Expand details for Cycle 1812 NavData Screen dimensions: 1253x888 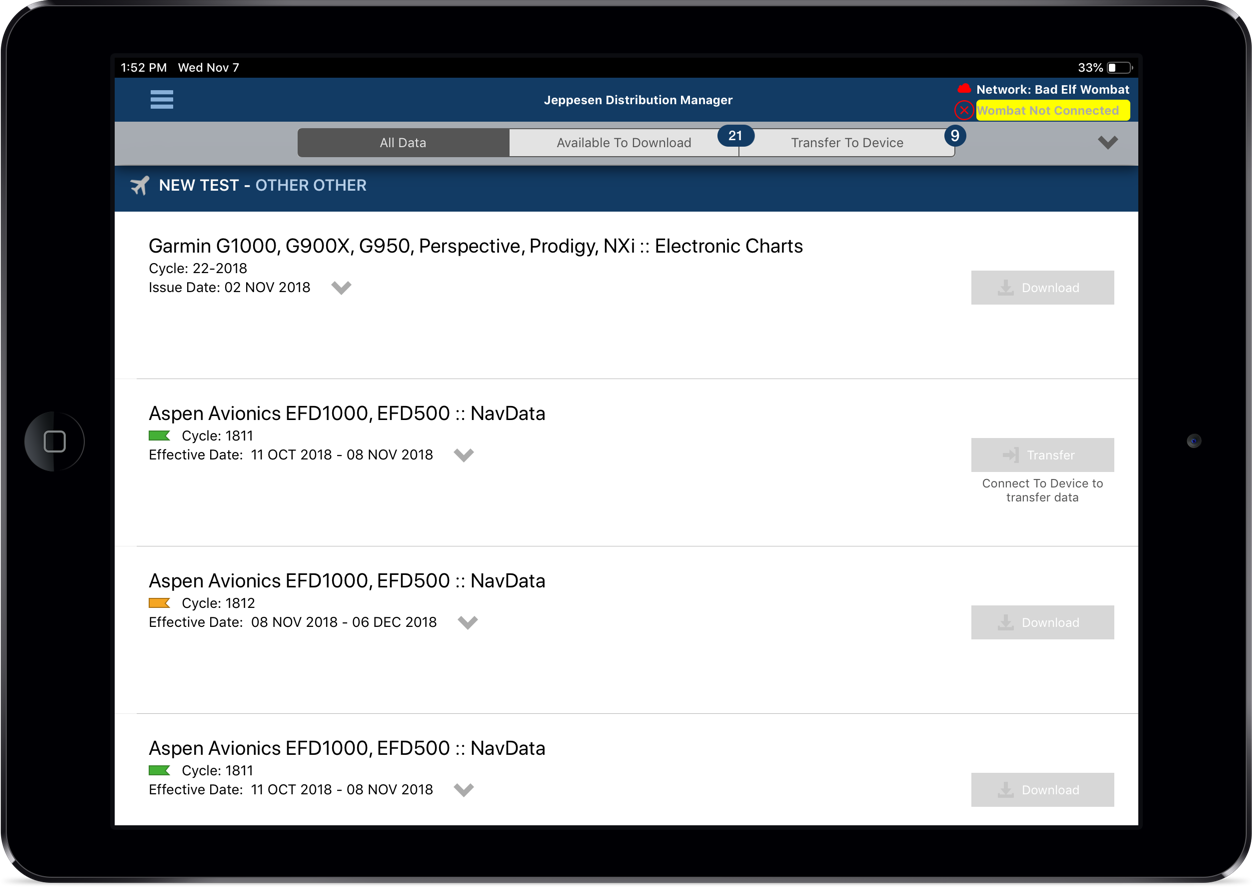tap(468, 623)
